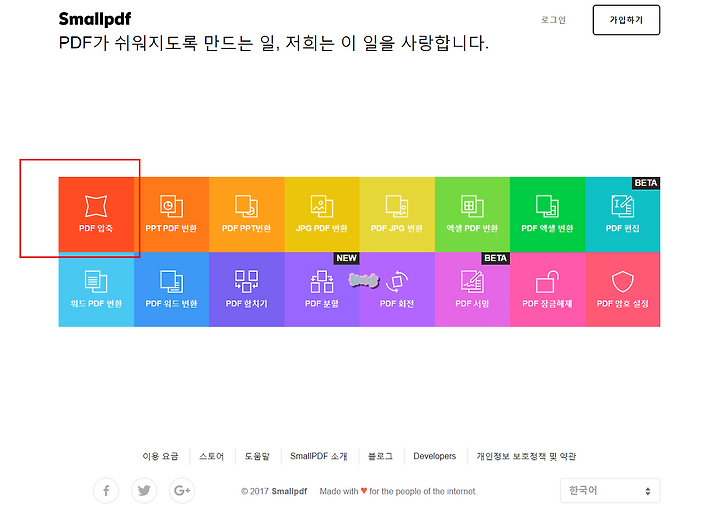Open SmallPDF 소개 about link
Screen dimensions: 720x509
pos(319,456)
